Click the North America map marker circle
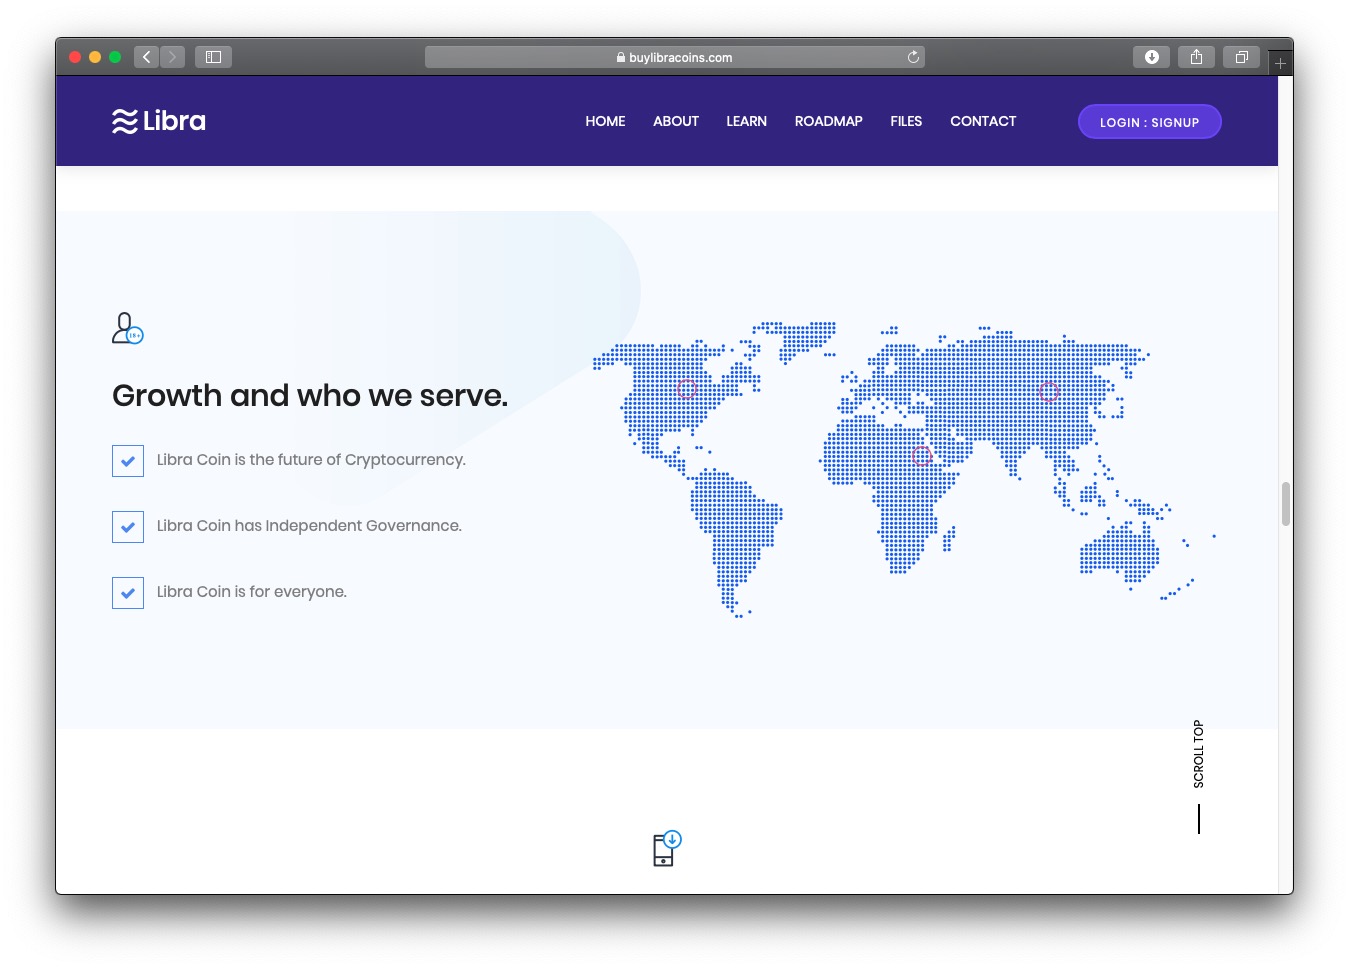This screenshot has width=1349, height=968. point(687,389)
